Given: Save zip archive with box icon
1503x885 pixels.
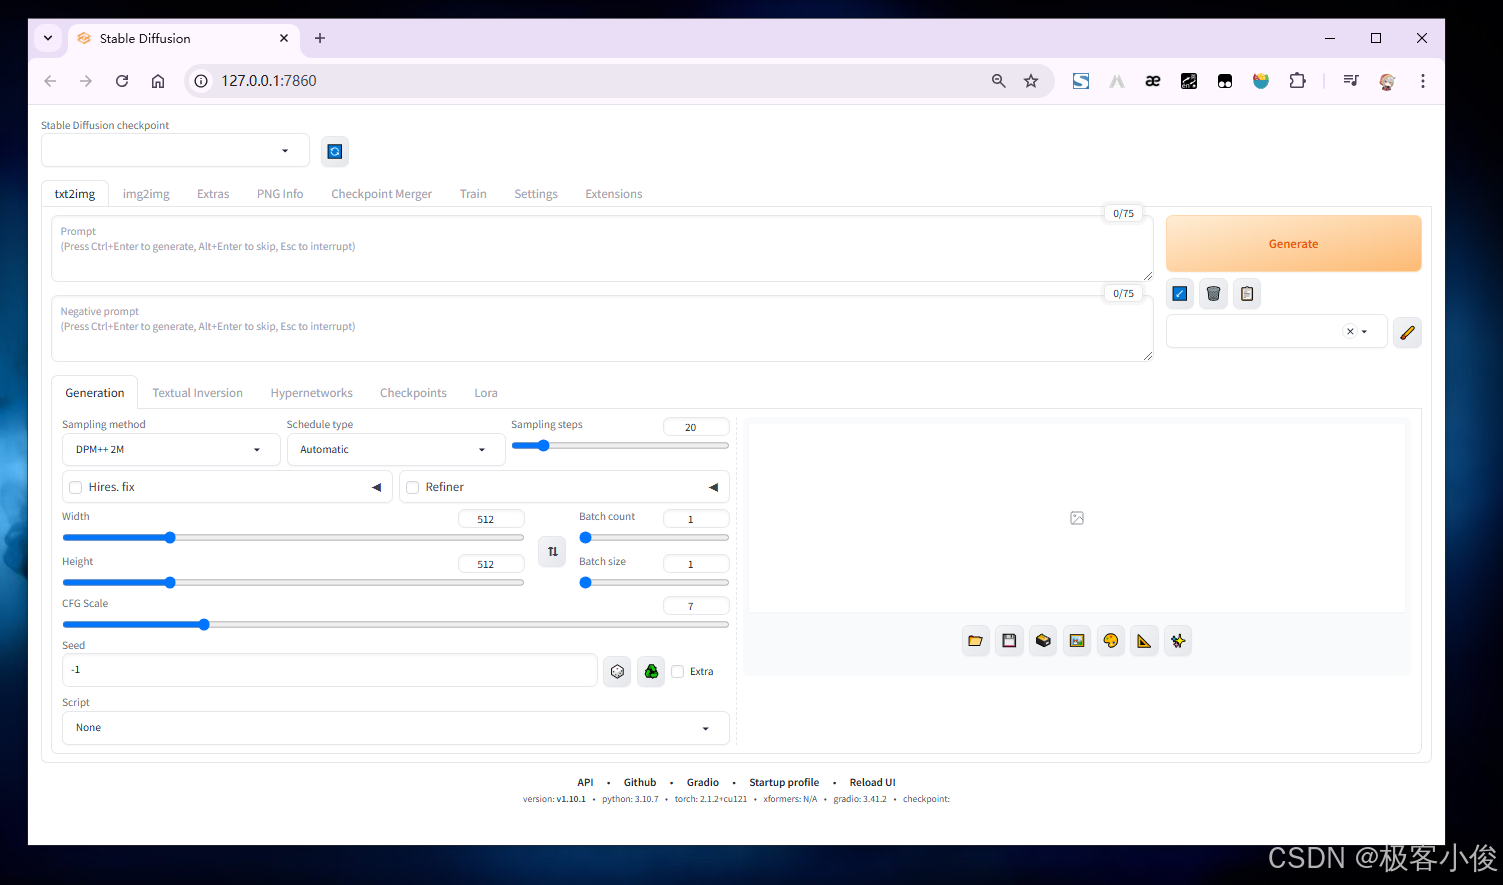Looking at the screenshot, I should pyautogui.click(x=1043, y=641).
